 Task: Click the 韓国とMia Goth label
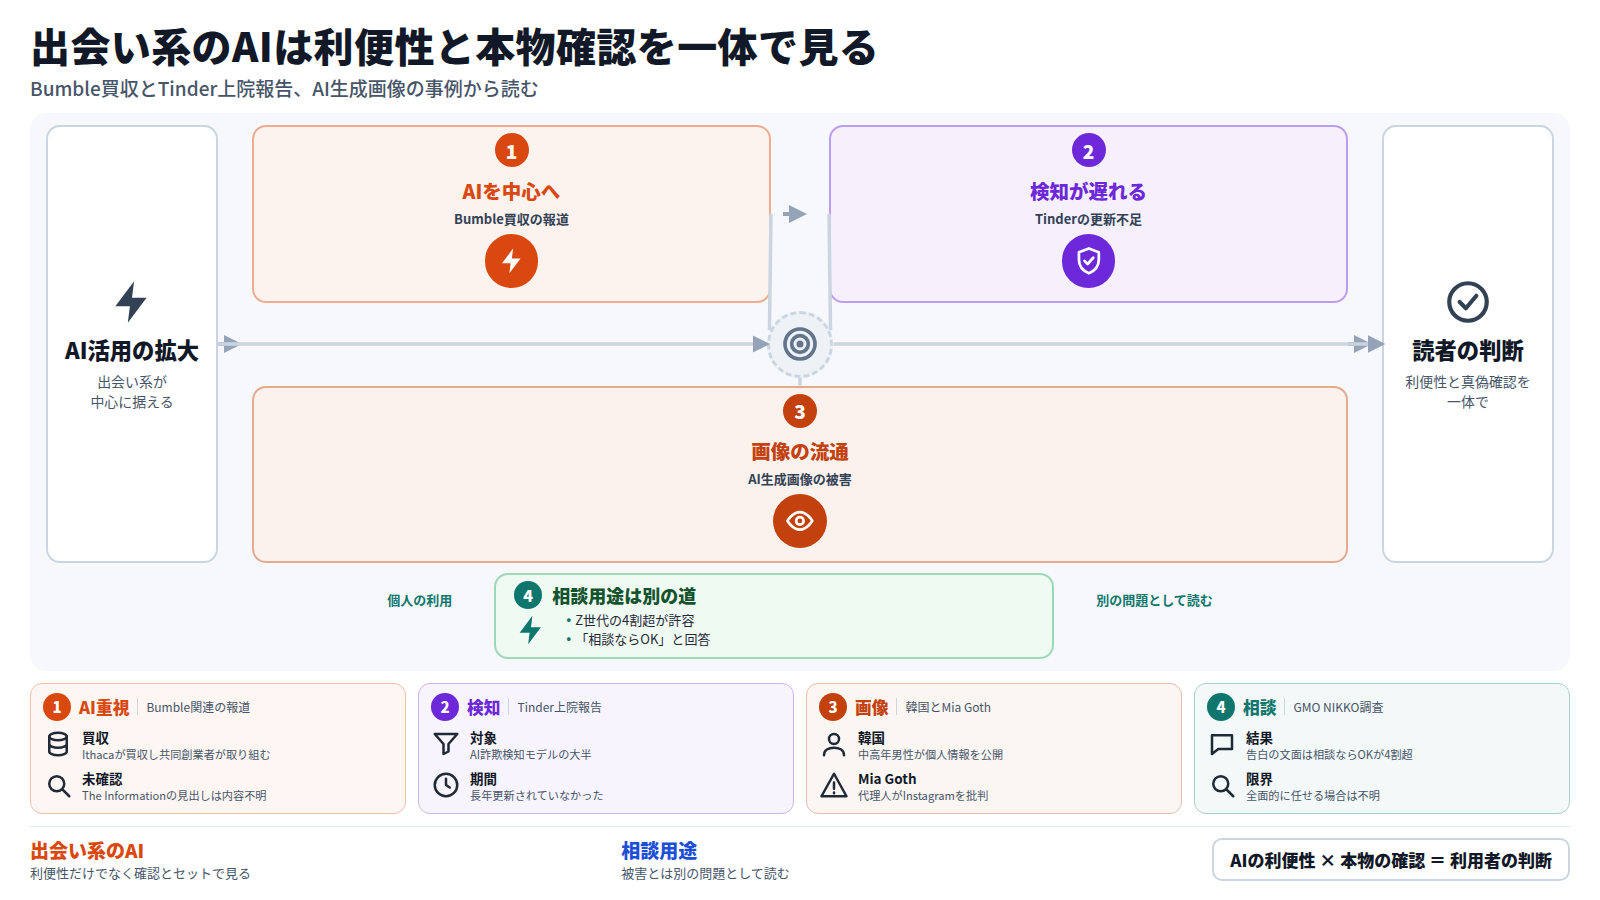click(x=948, y=707)
